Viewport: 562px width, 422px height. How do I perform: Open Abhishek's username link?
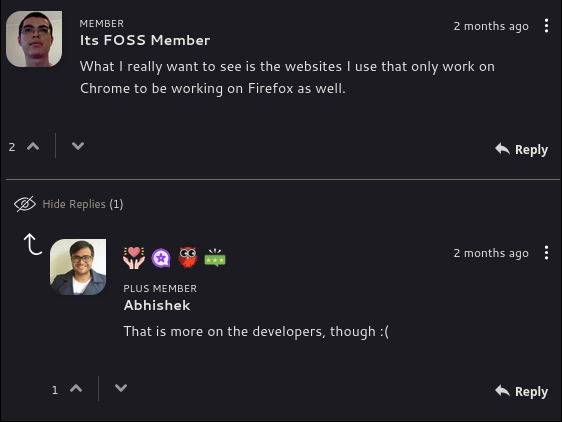[157, 305]
